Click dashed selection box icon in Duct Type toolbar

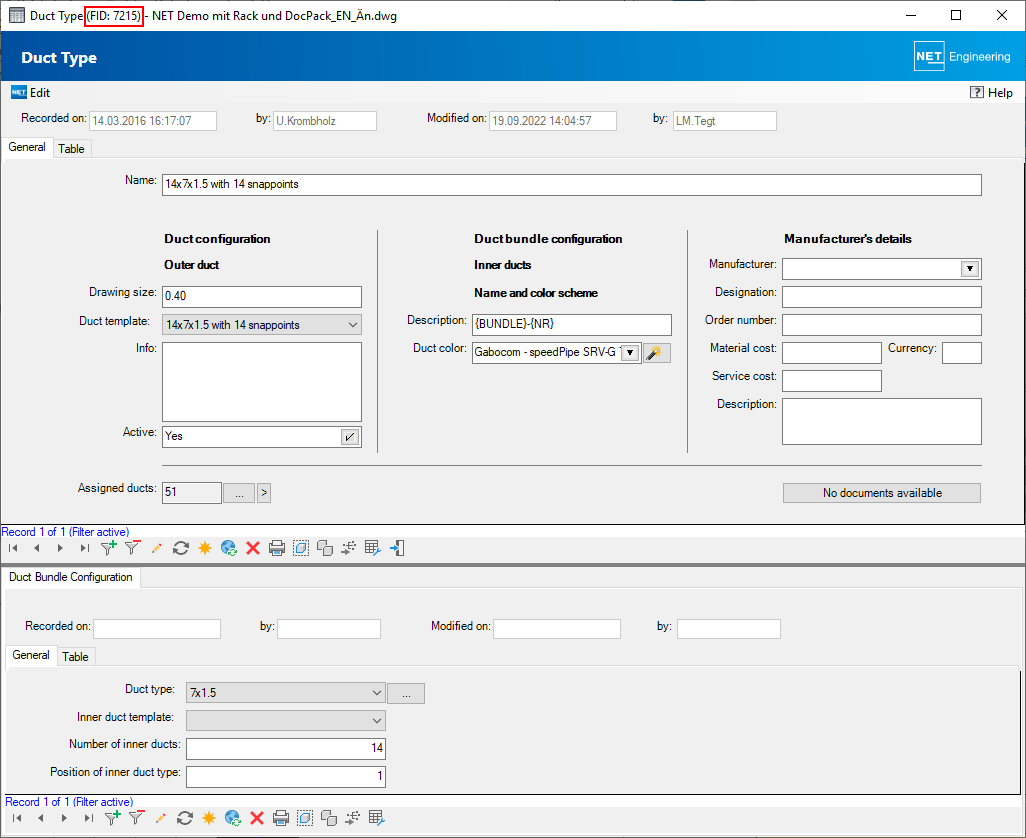(x=301, y=548)
